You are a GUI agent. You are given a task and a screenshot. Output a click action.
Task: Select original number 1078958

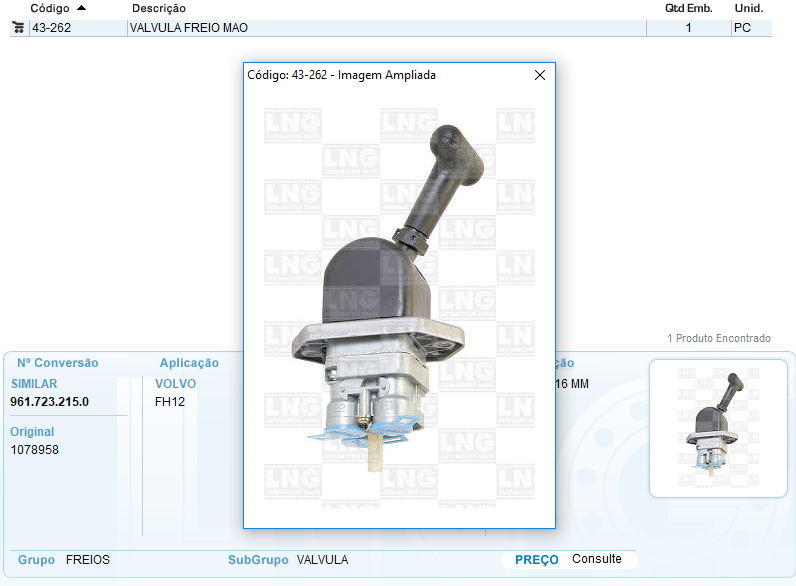click(34, 450)
